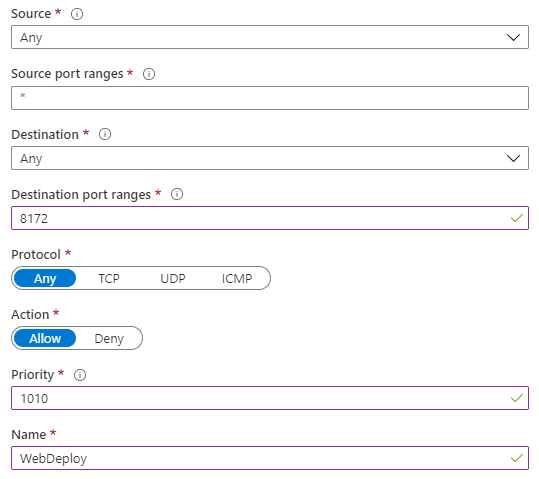Open the Destination dropdown
This screenshot has height=479, width=539.
pyautogui.click(x=270, y=158)
